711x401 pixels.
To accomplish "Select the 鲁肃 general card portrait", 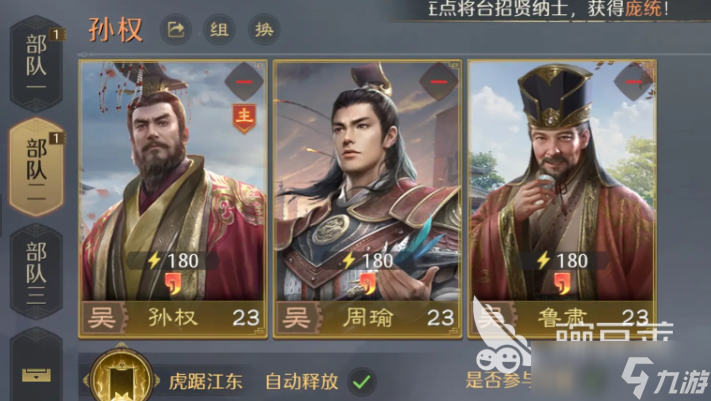I will pos(562,181).
